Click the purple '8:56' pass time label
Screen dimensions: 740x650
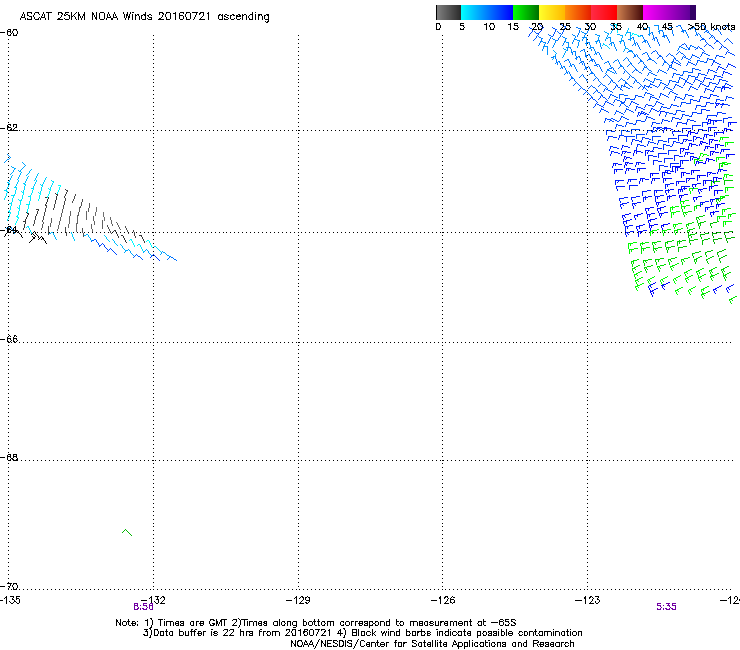point(143,607)
